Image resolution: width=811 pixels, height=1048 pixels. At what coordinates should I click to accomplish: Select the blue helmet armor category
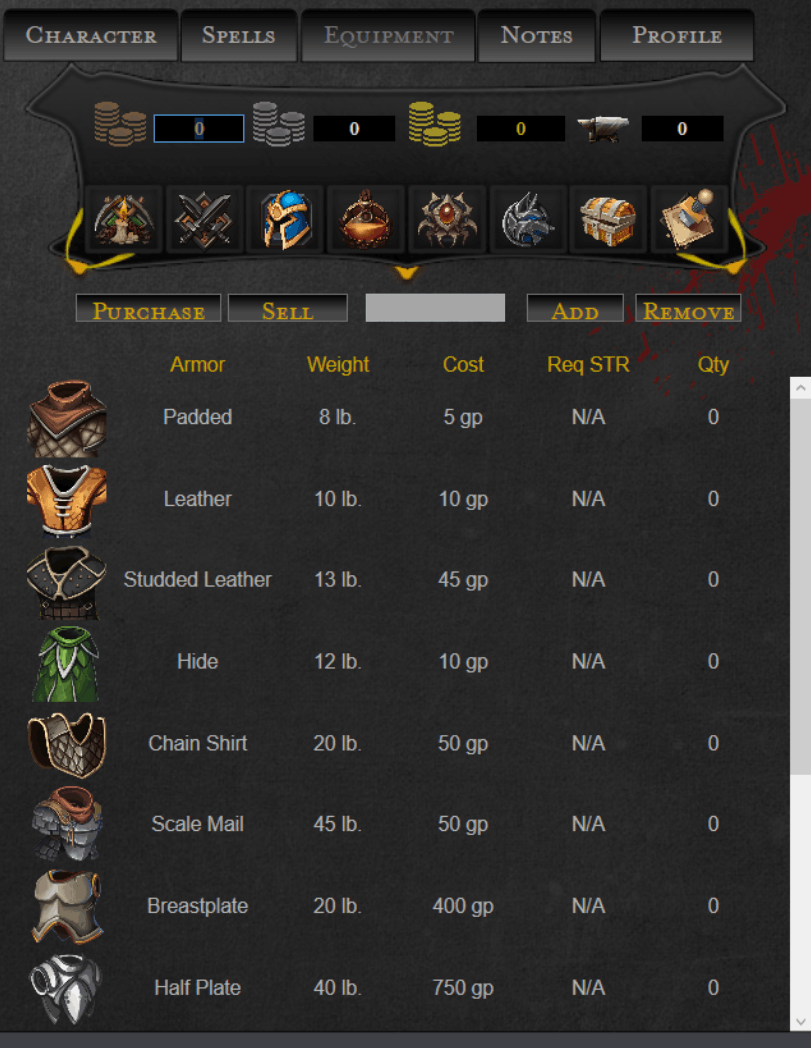pyautogui.click(x=285, y=220)
